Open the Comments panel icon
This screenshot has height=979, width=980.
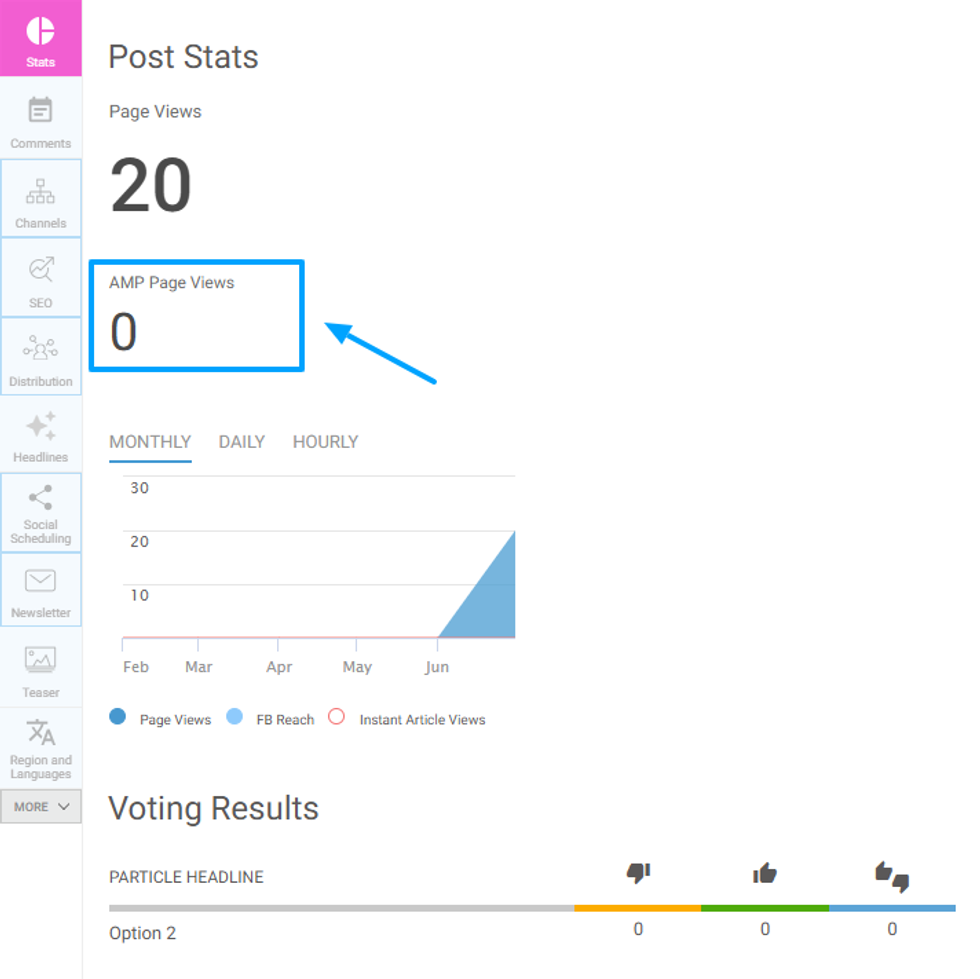click(41, 110)
